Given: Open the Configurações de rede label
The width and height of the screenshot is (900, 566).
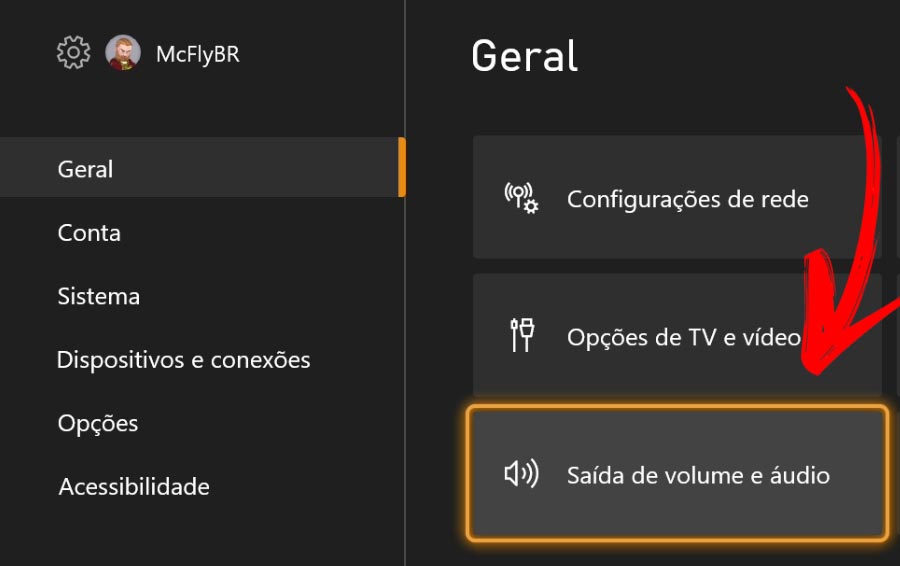Looking at the screenshot, I should click(688, 199).
